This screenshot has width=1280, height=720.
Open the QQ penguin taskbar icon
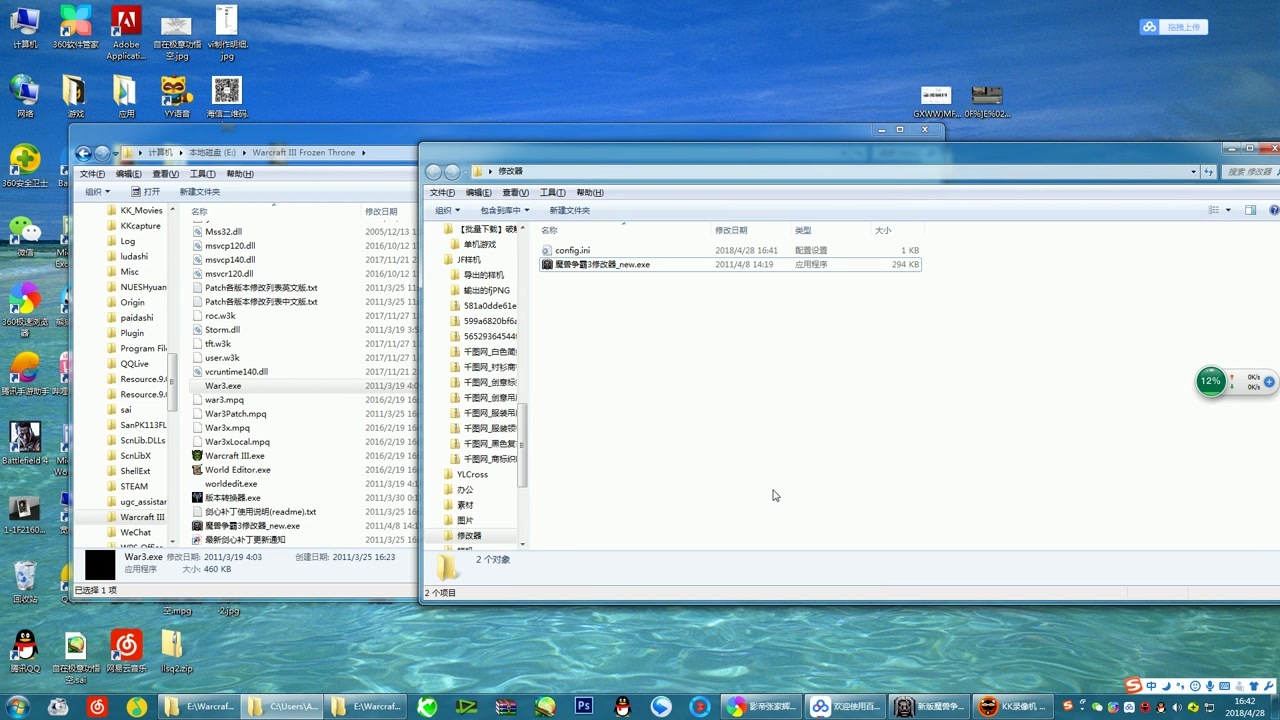[x=623, y=706]
